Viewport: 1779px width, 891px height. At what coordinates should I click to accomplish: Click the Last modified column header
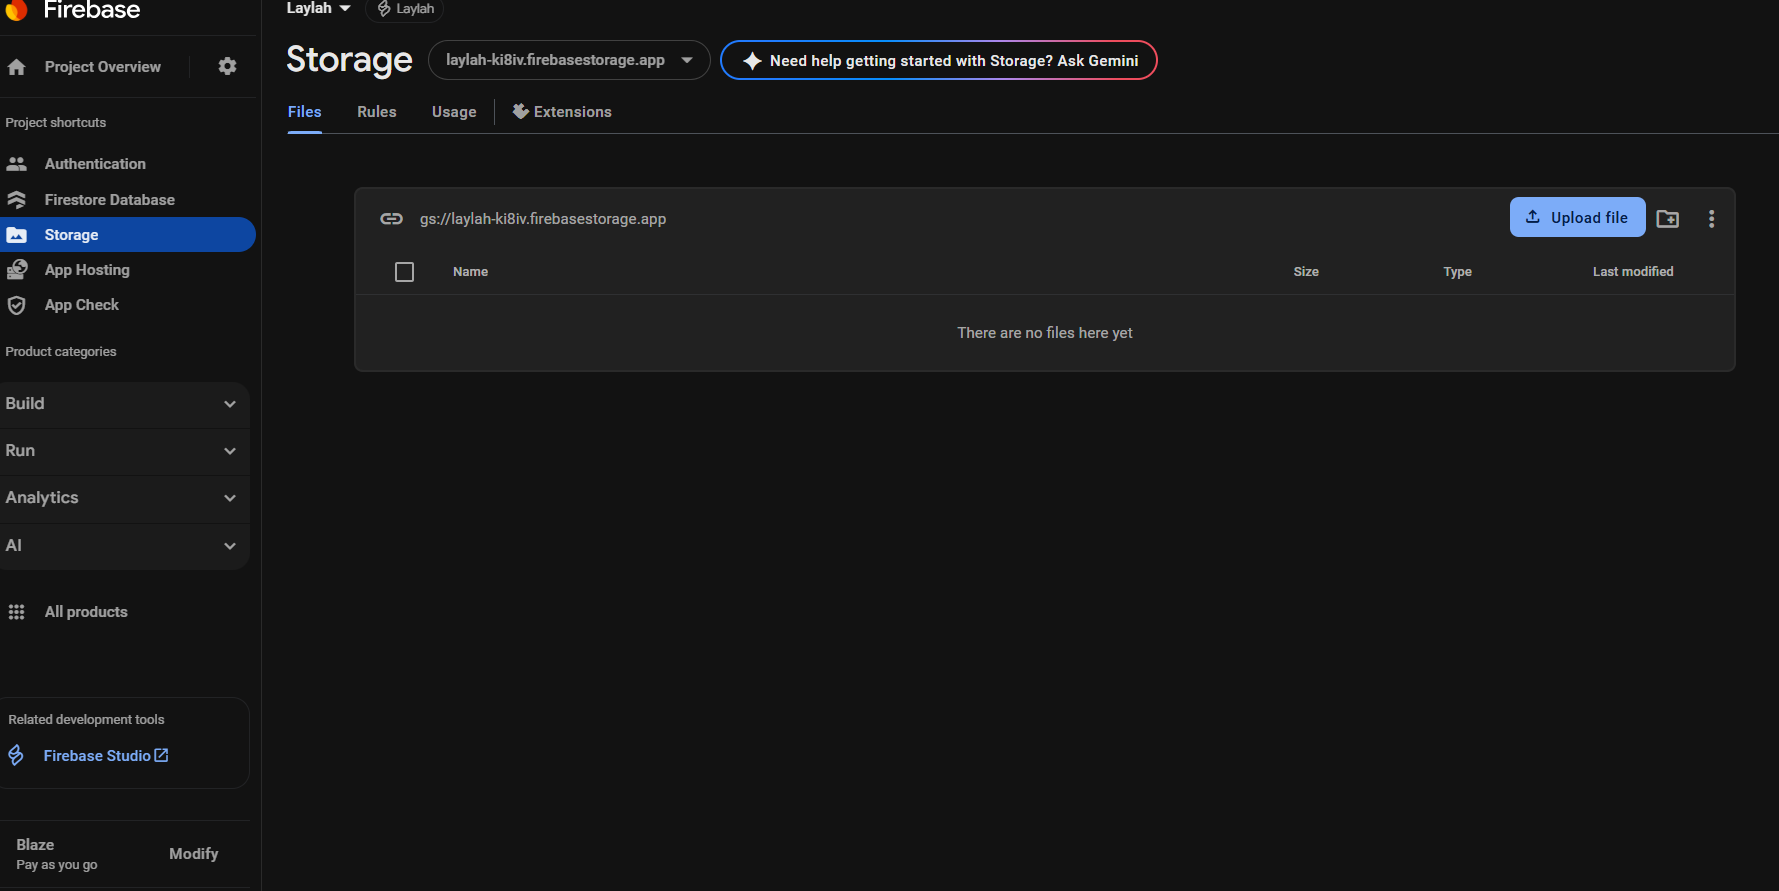(x=1633, y=272)
